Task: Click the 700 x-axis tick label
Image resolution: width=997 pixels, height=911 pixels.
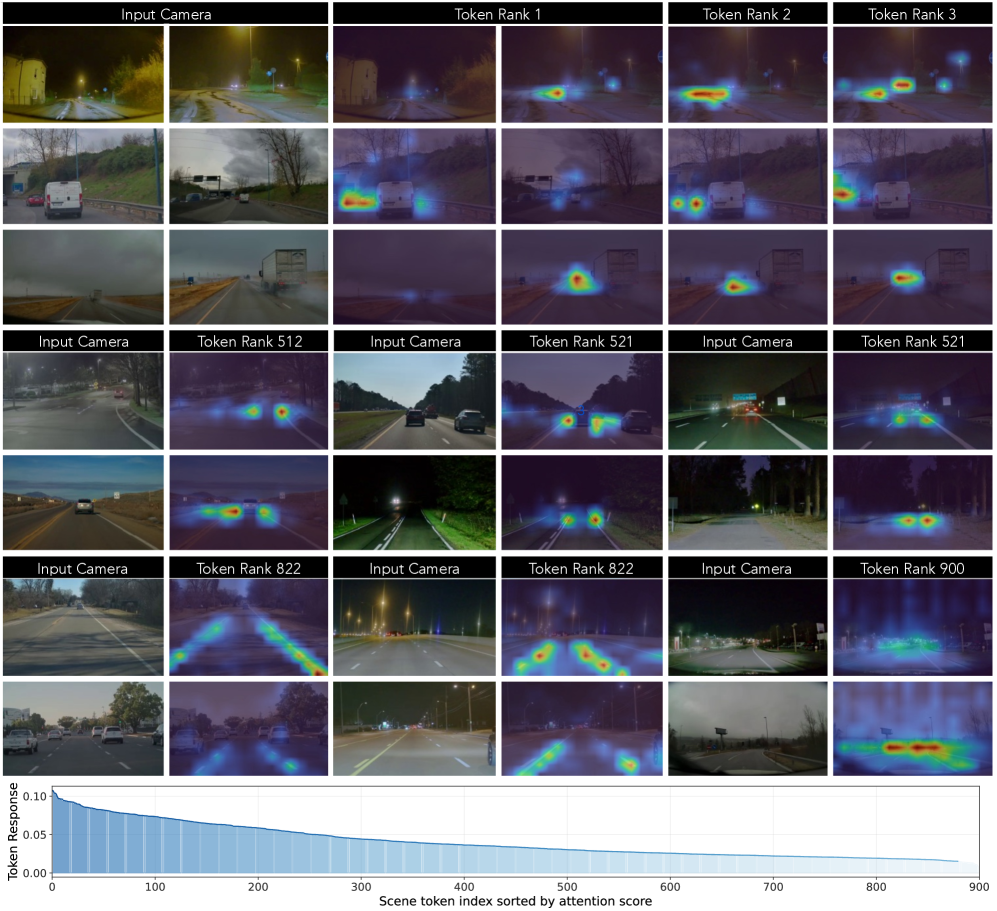Action: tap(773, 887)
